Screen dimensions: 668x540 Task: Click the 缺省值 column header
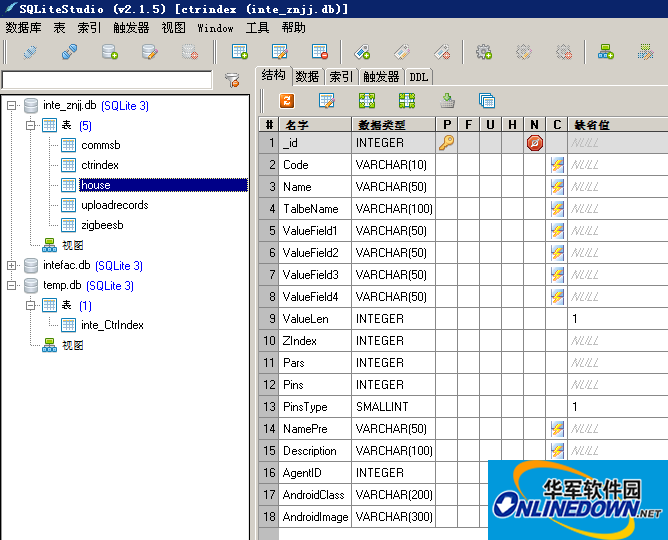coord(618,124)
